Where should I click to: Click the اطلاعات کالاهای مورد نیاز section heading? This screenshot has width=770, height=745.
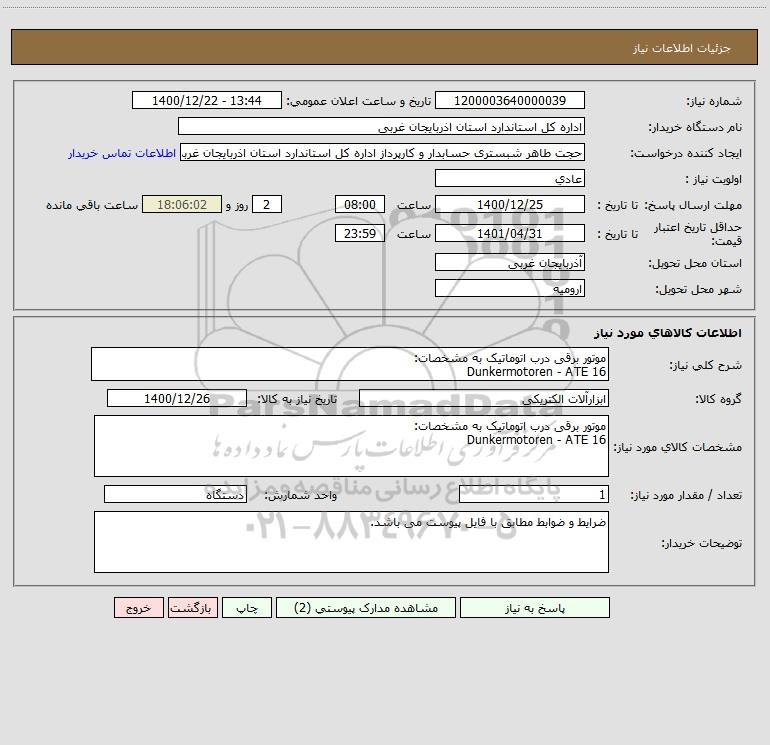click(x=668, y=333)
